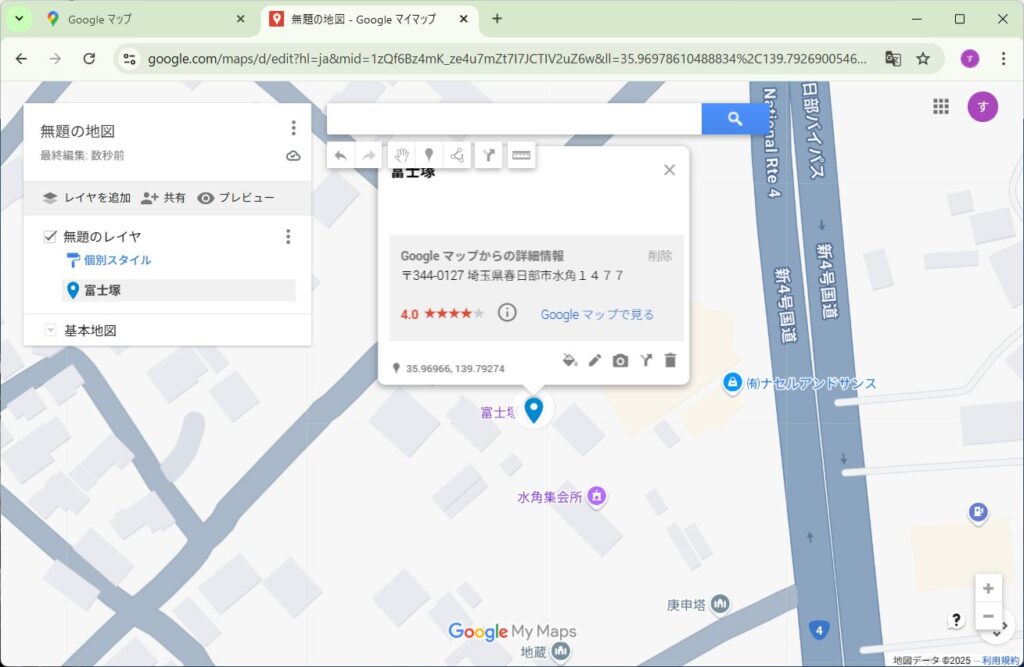The width and height of the screenshot is (1024, 667).
Task: Click the add photo camera icon
Action: pos(620,361)
